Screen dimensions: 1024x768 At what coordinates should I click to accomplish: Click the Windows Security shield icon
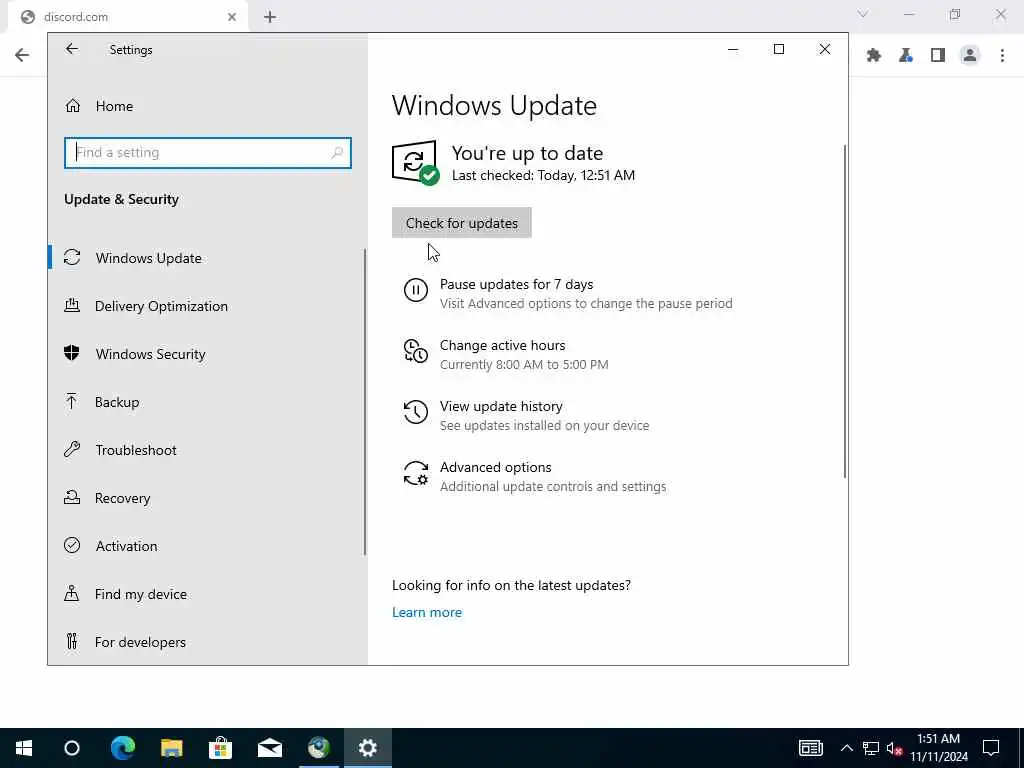[72, 353]
